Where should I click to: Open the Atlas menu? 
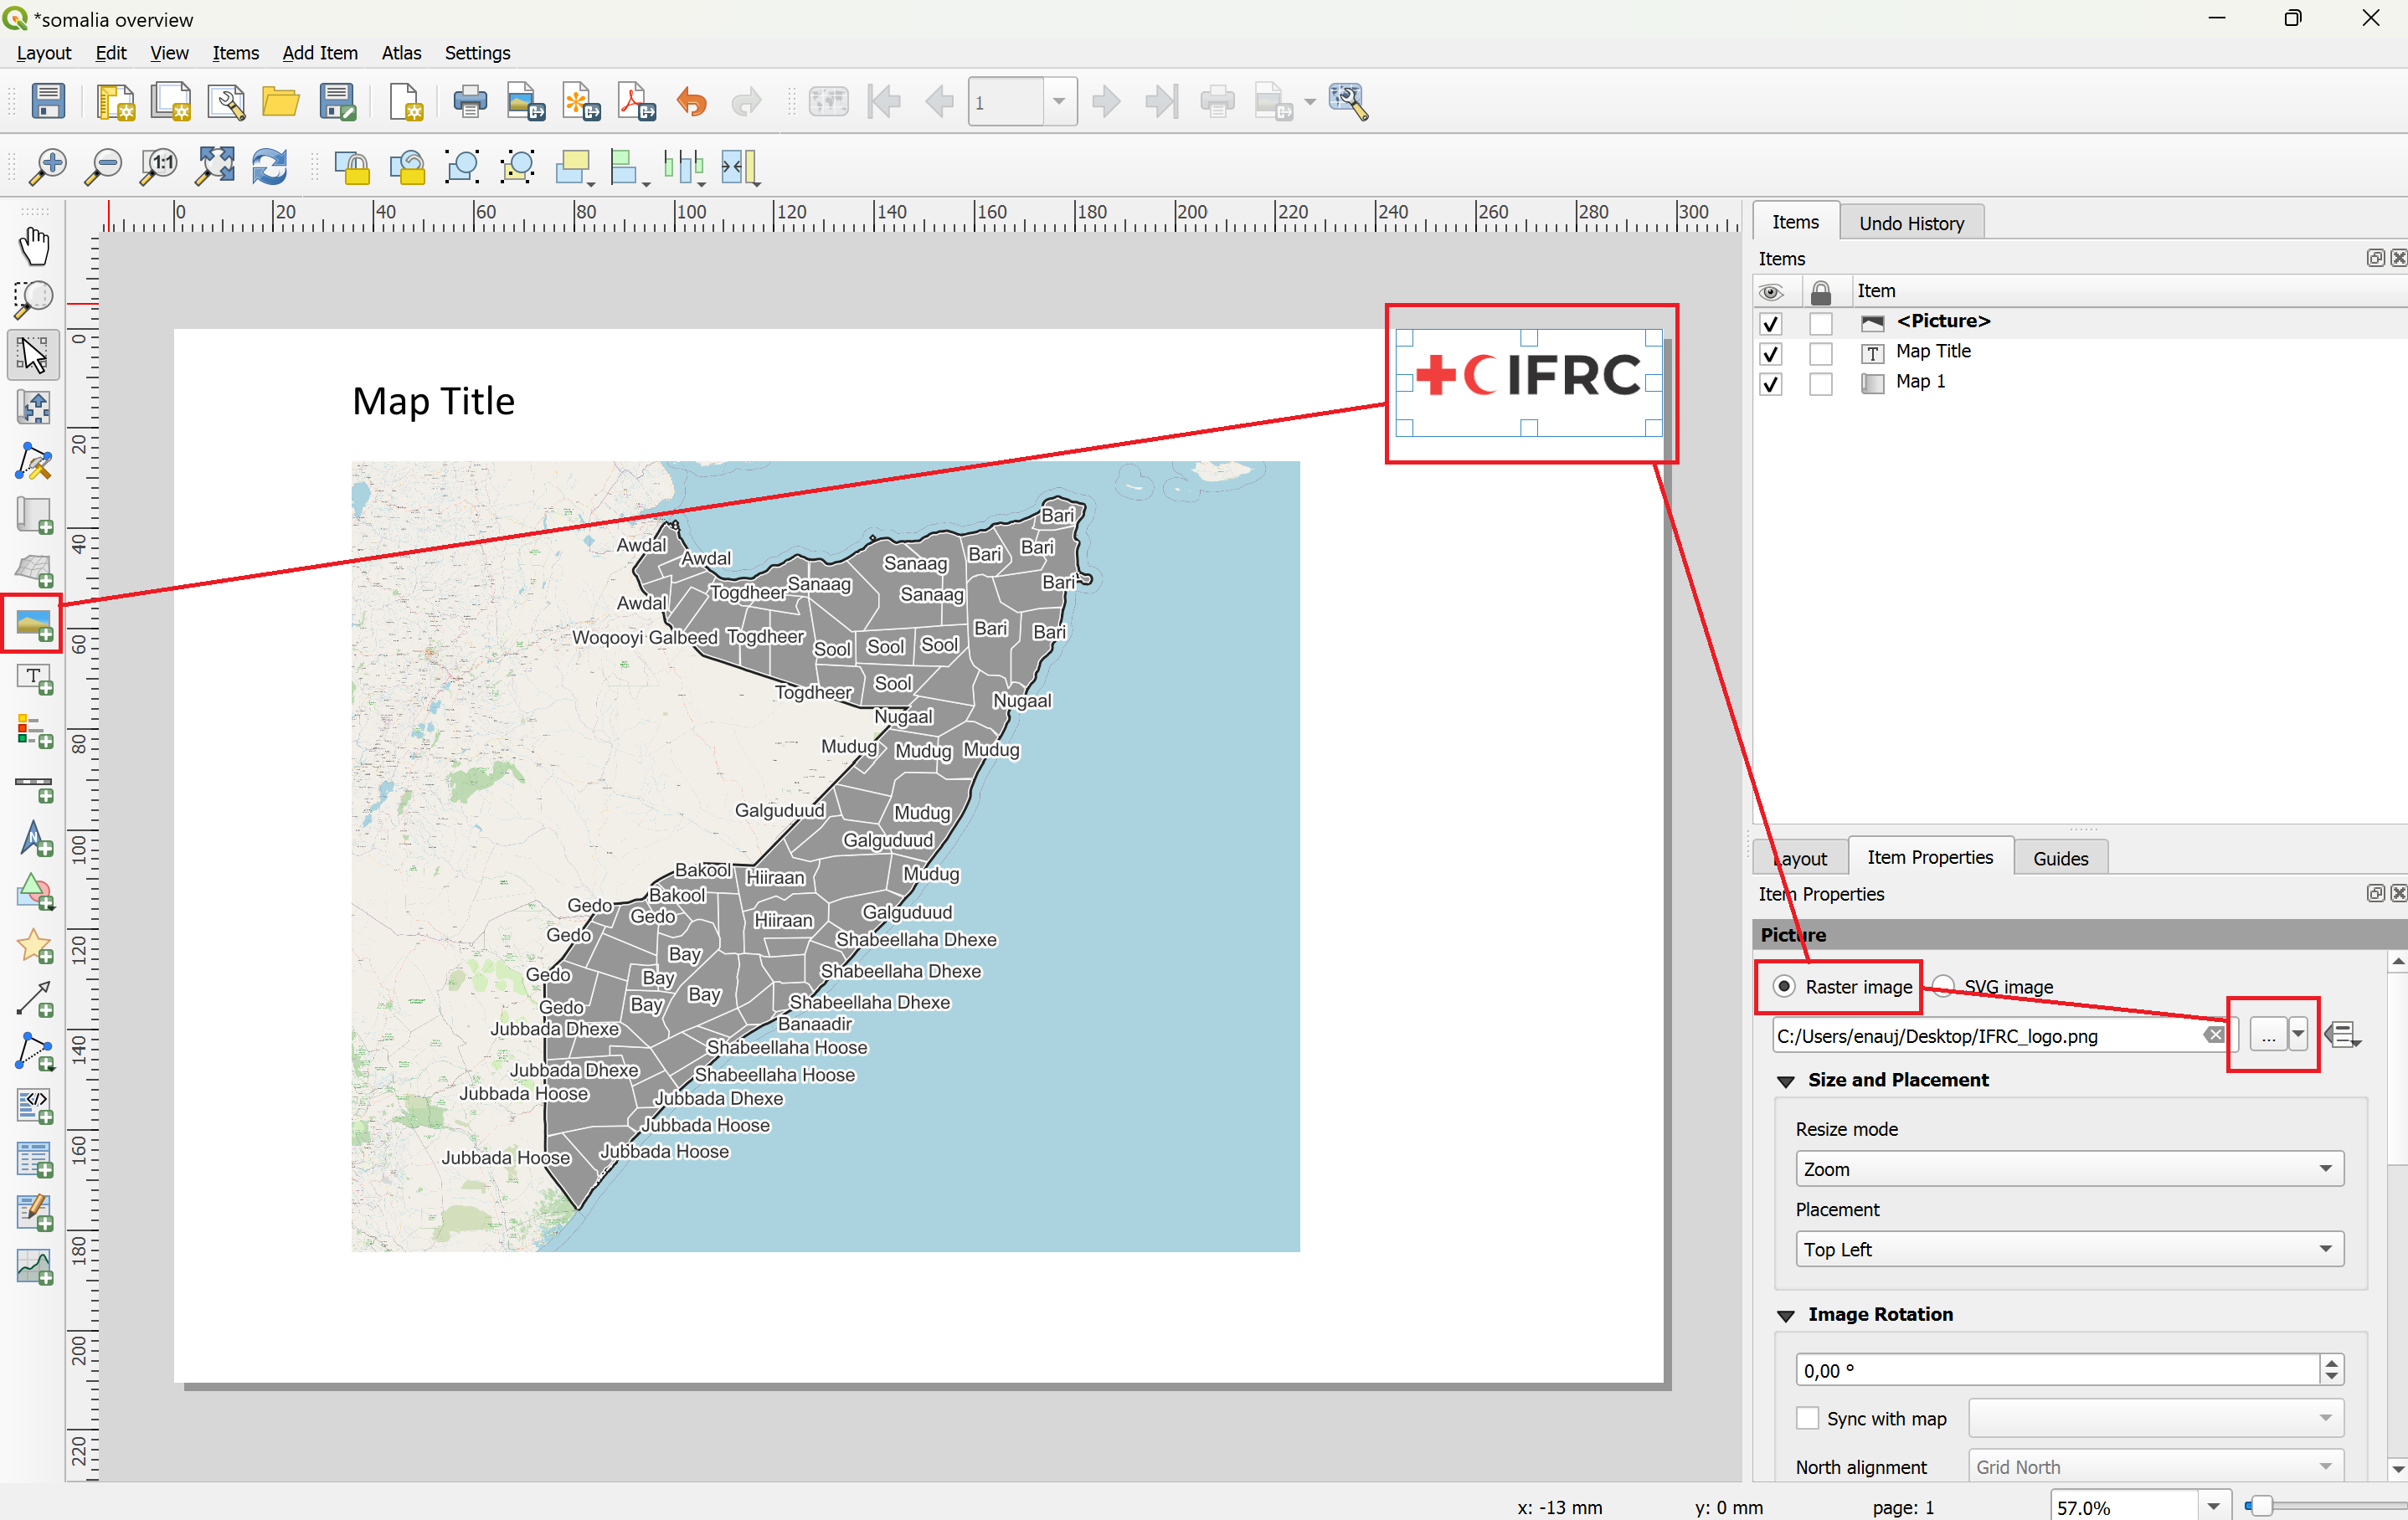[x=400, y=53]
